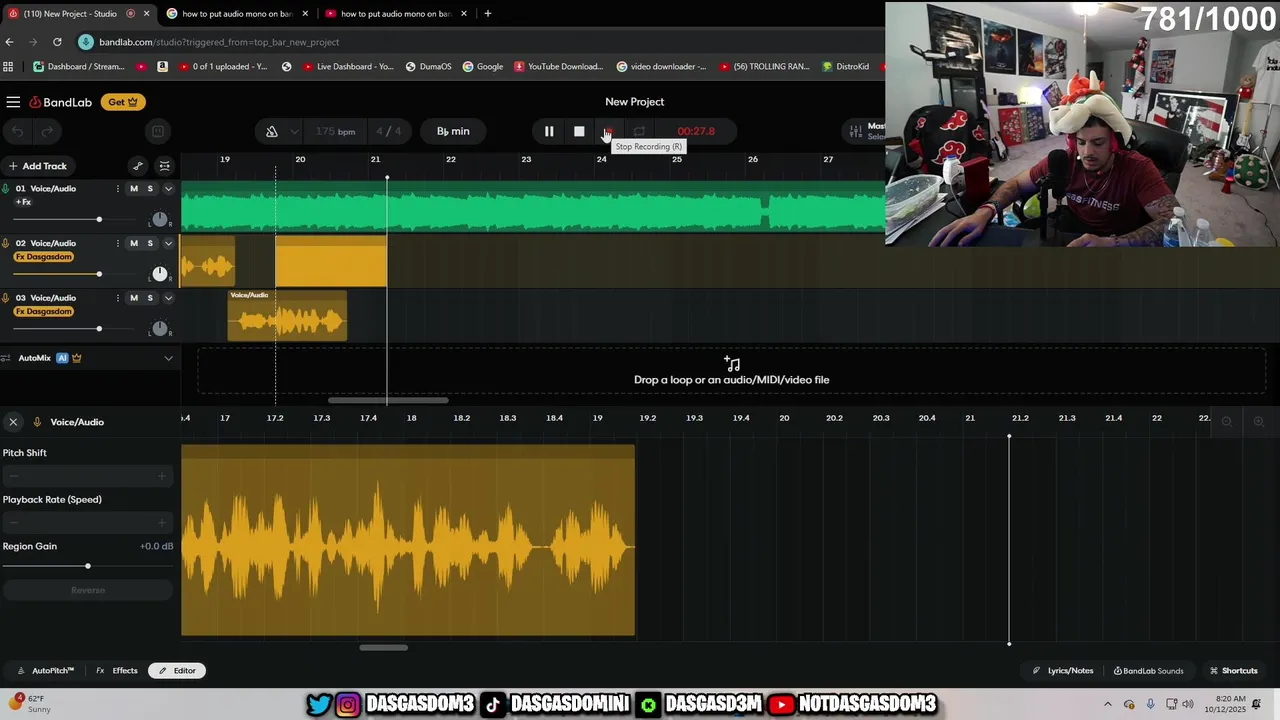This screenshot has height=720, width=1280.
Task: Expand track 02 options chevron
Action: pos(168,243)
